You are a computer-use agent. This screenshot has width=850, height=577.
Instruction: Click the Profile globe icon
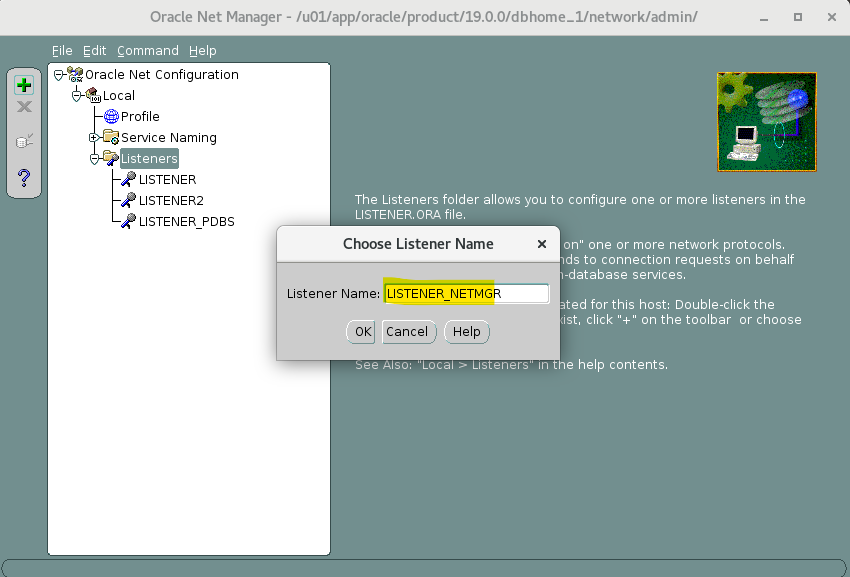[x=111, y=116]
